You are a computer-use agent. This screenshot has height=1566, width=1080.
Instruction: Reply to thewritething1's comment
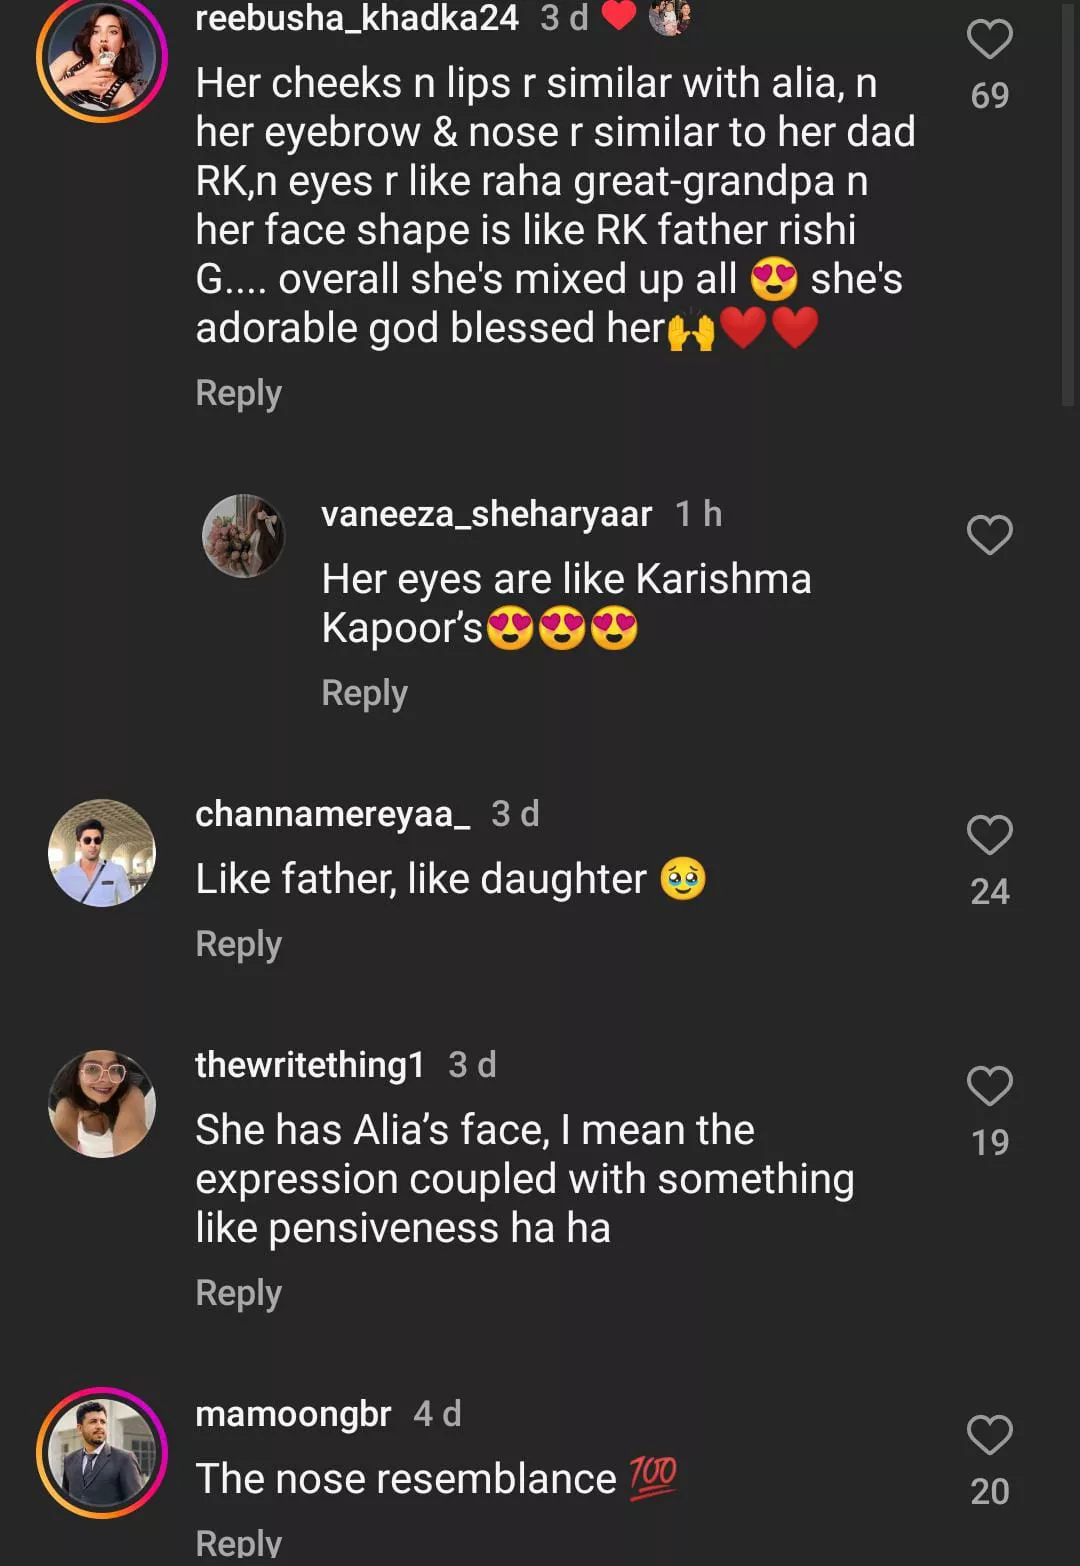(238, 1293)
